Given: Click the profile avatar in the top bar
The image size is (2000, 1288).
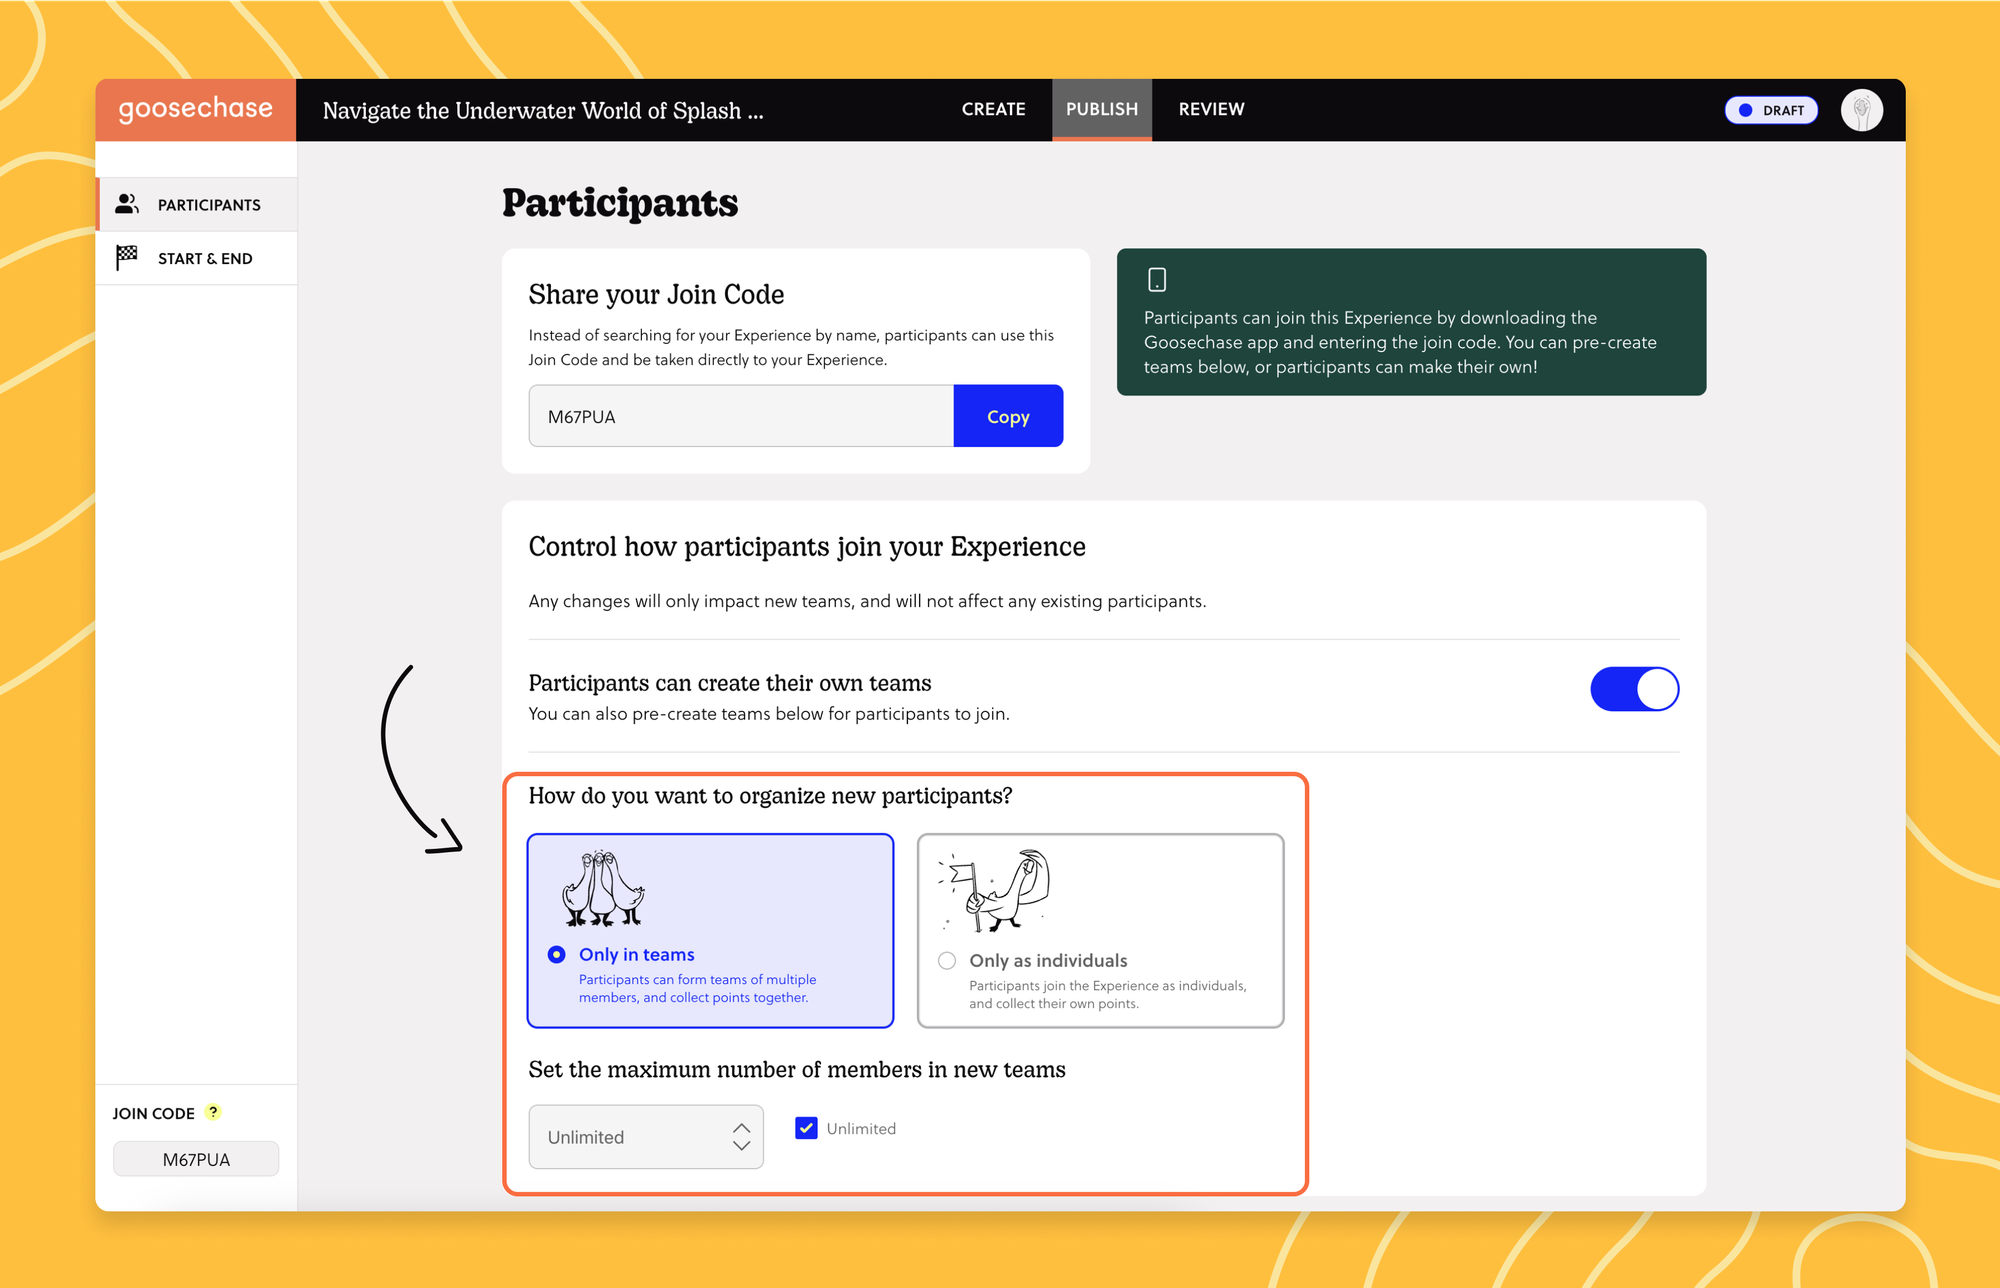Looking at the screenshot, I should click(1861, 110).
